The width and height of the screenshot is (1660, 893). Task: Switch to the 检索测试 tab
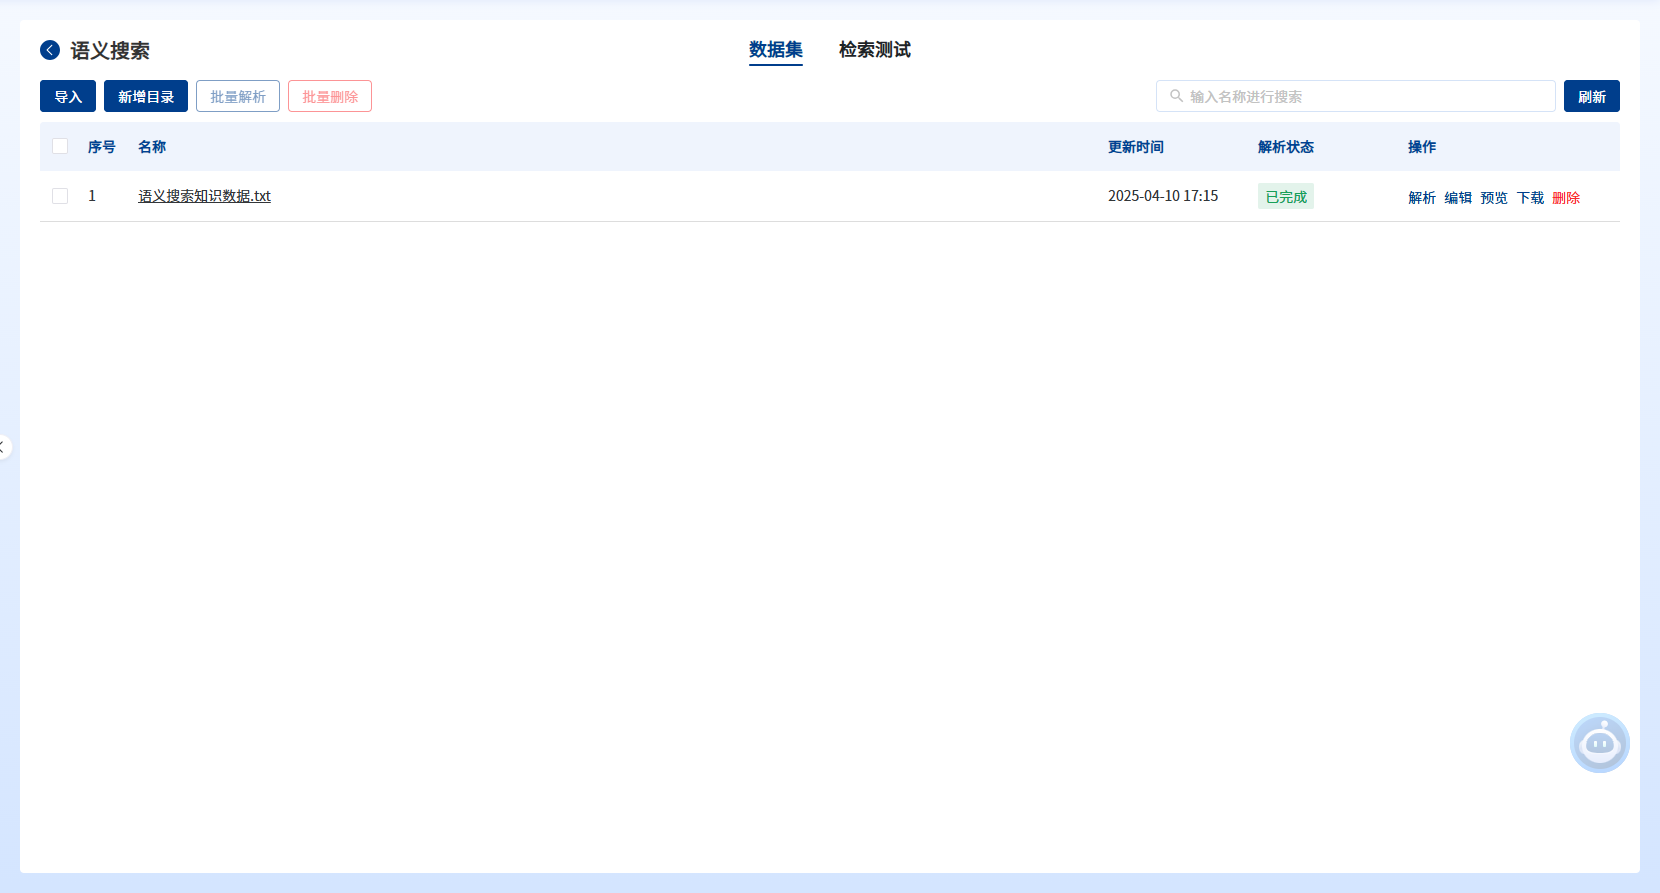point(874,50)
